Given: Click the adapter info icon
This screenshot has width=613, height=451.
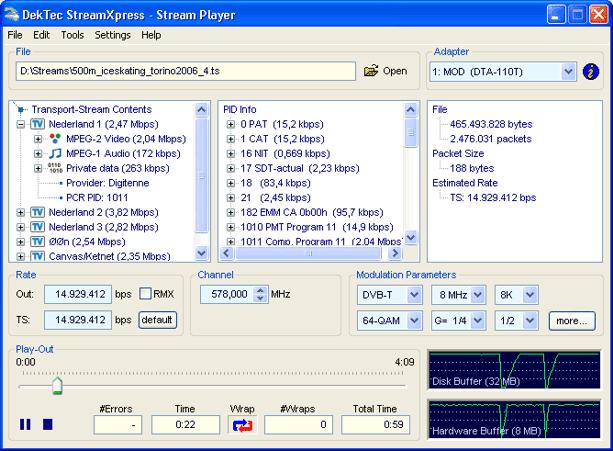Looking at the screenshot, I should (x=590, y=71).
